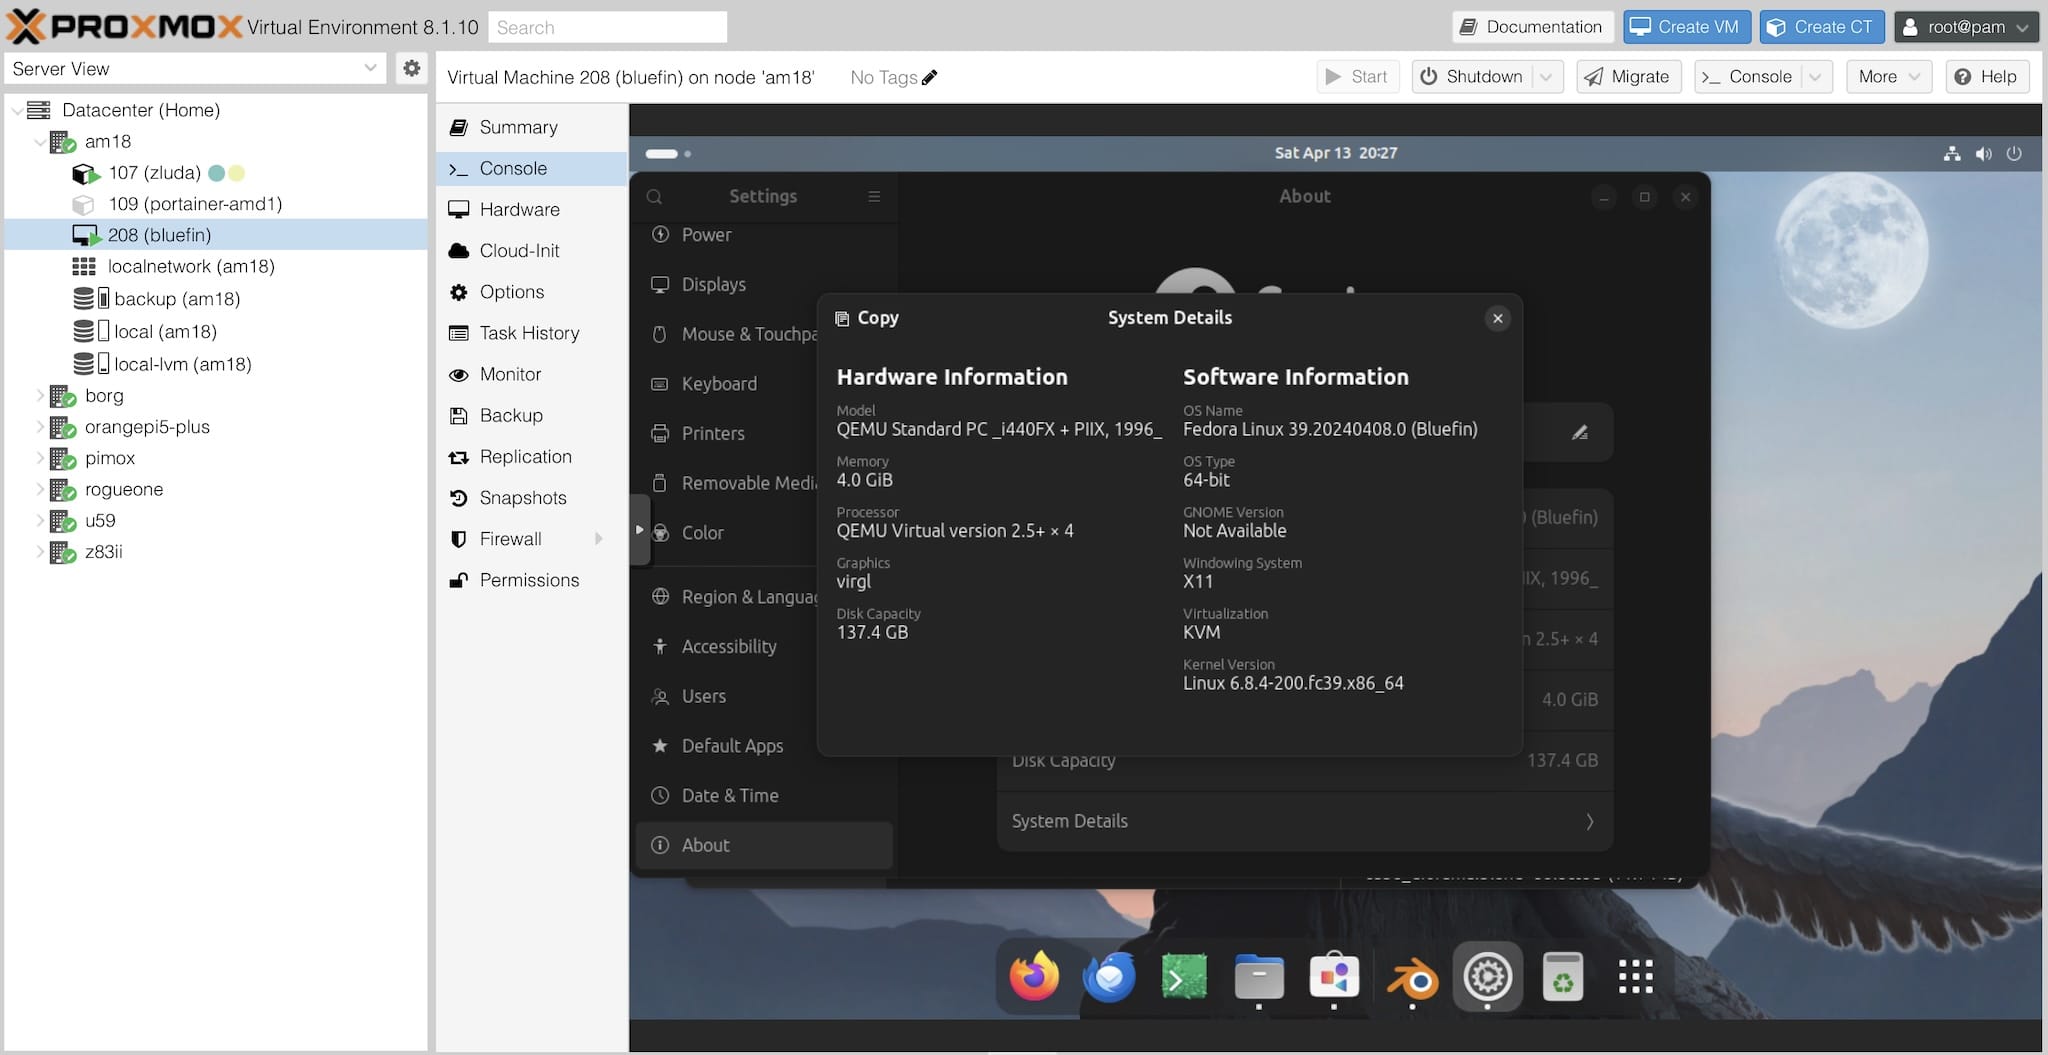Open the Backup tab
This screenshot has width=2048, height=1055.
tap(532, 415)
